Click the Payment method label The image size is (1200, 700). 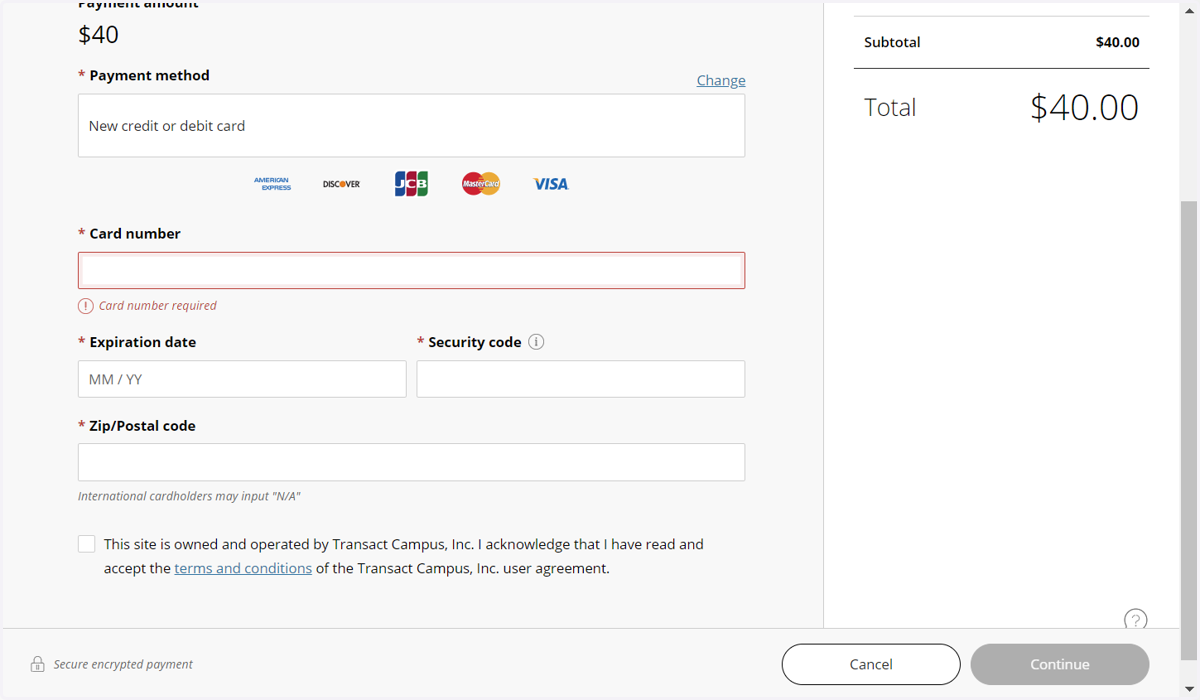coord(149,75)
